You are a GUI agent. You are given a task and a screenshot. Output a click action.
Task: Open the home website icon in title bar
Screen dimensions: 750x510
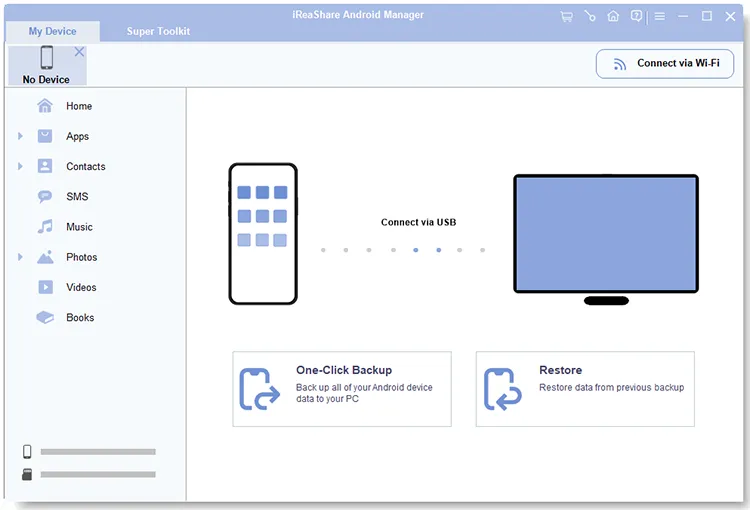point(613,17)
